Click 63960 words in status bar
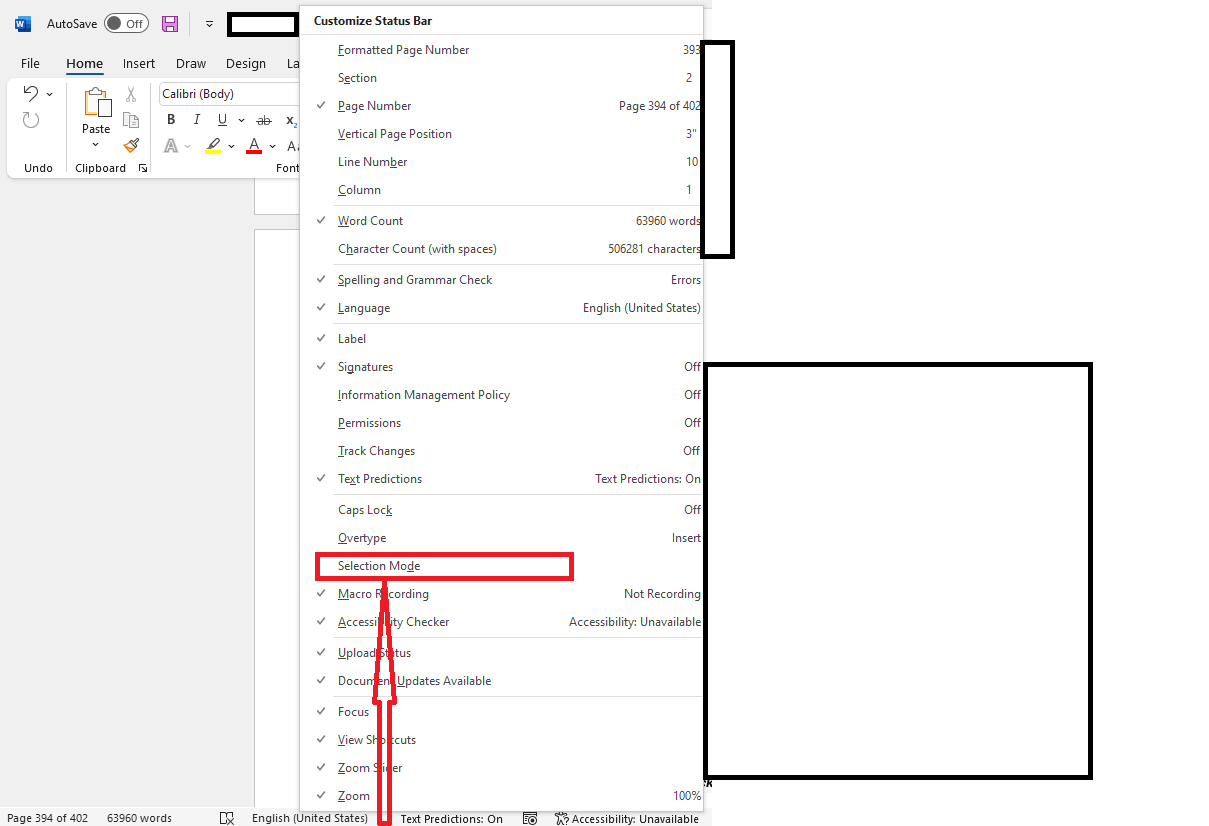 point(140,818)
